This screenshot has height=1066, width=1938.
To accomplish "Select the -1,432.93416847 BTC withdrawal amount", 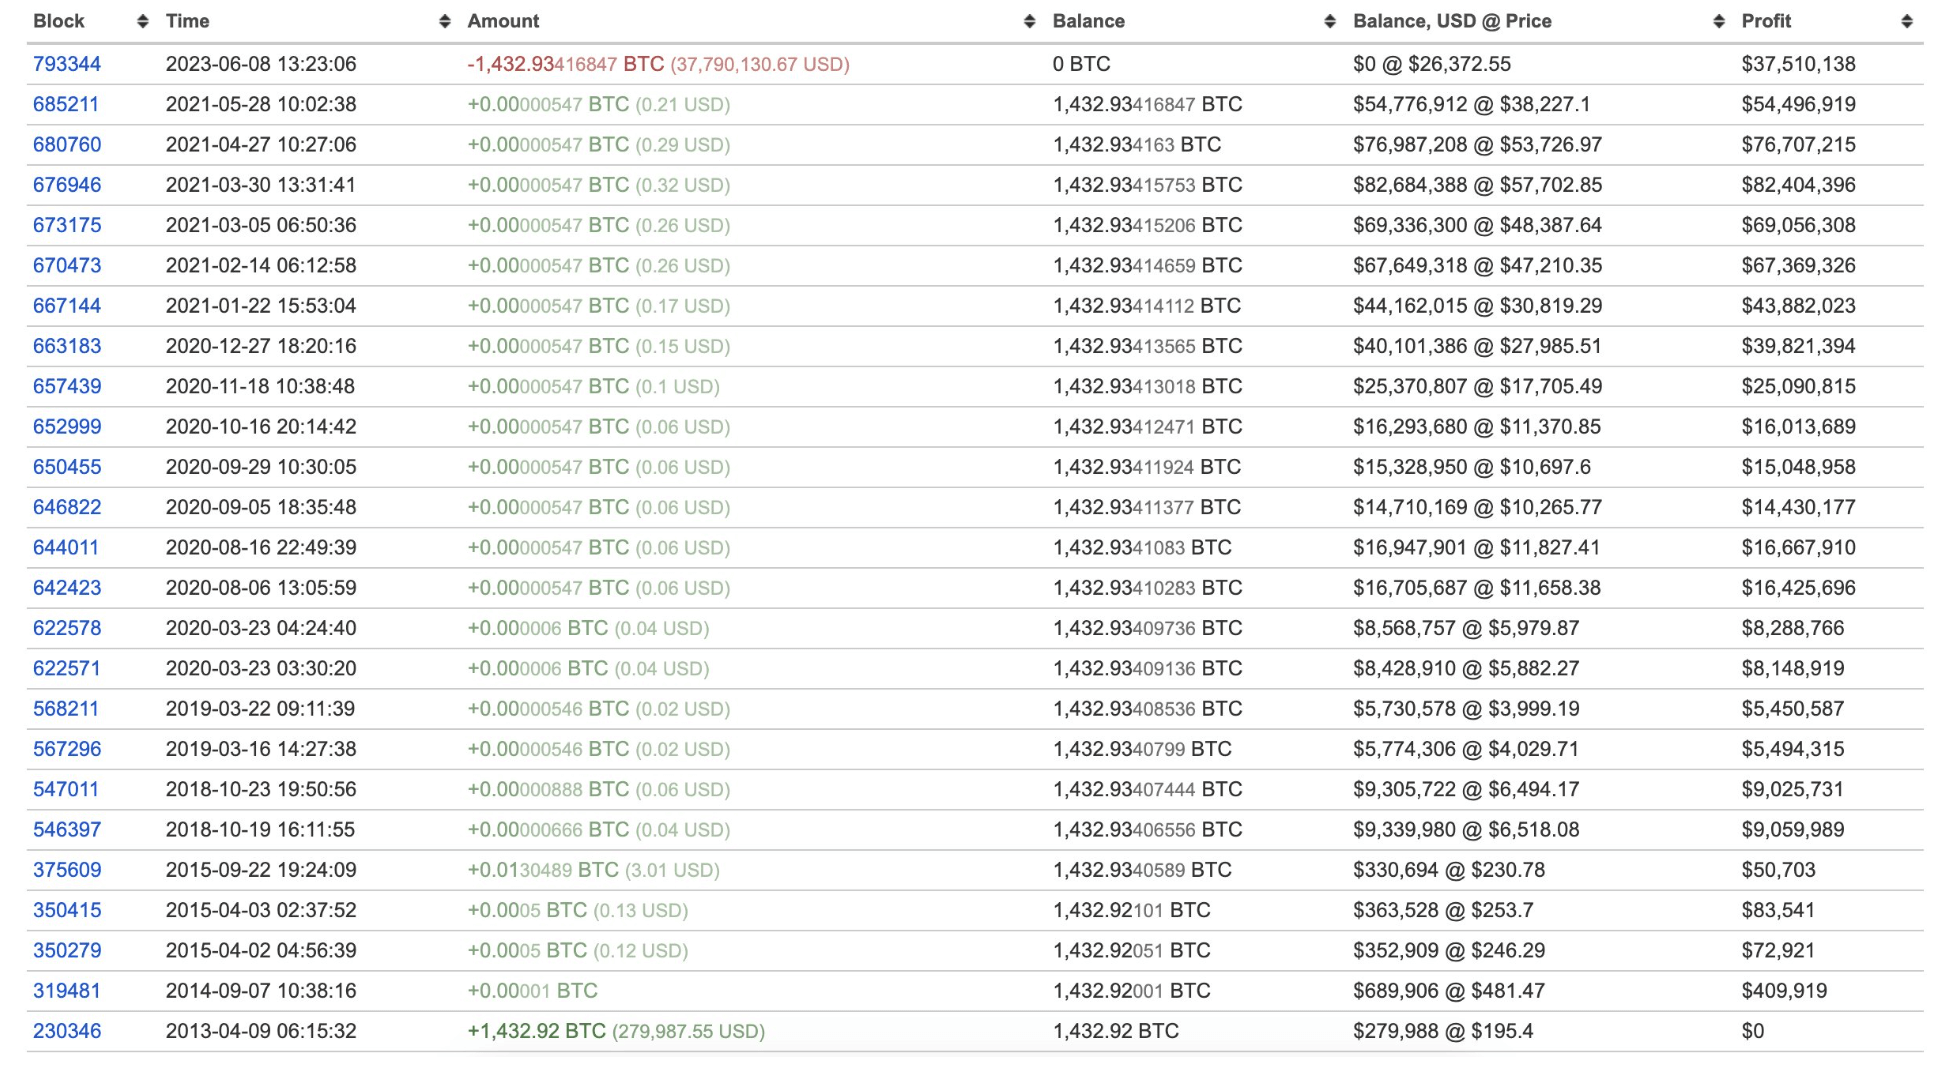I will [x=566, y=64].
